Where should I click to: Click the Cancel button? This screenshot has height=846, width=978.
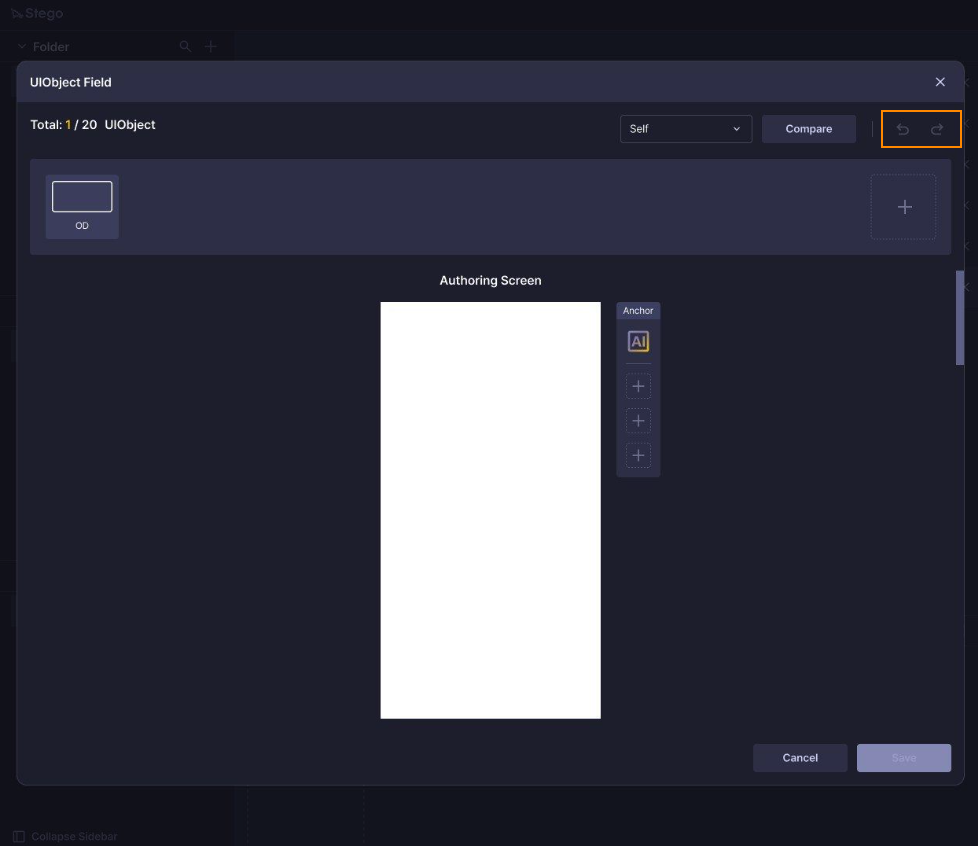click(799, 758)
